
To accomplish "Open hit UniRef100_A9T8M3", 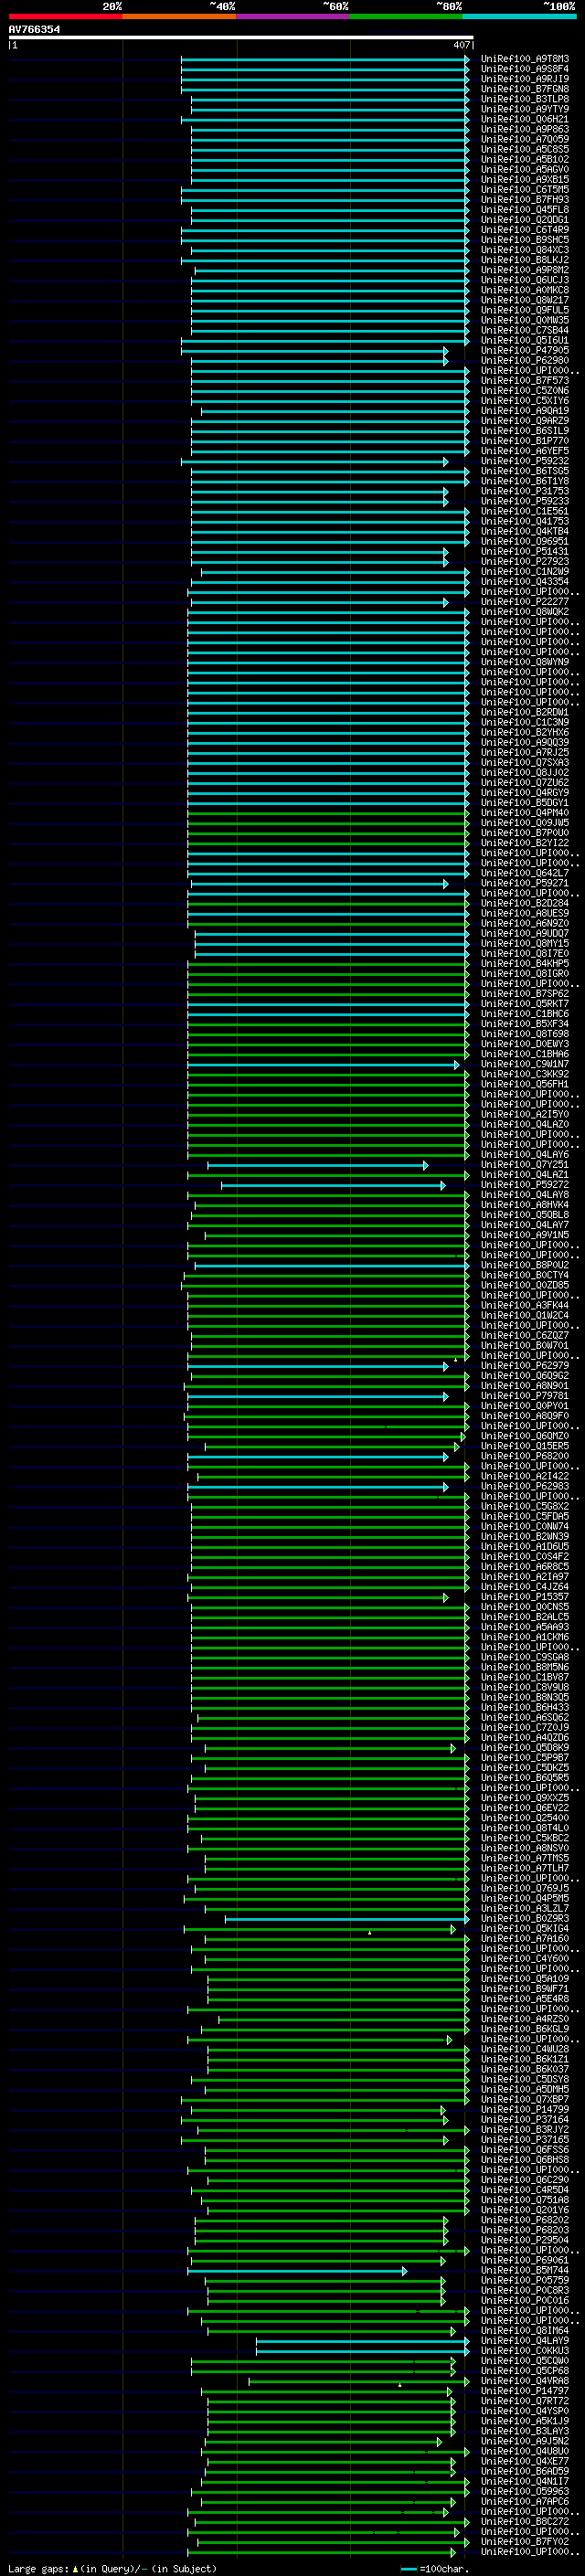I will pyautogui.click(x=525, y=59).
